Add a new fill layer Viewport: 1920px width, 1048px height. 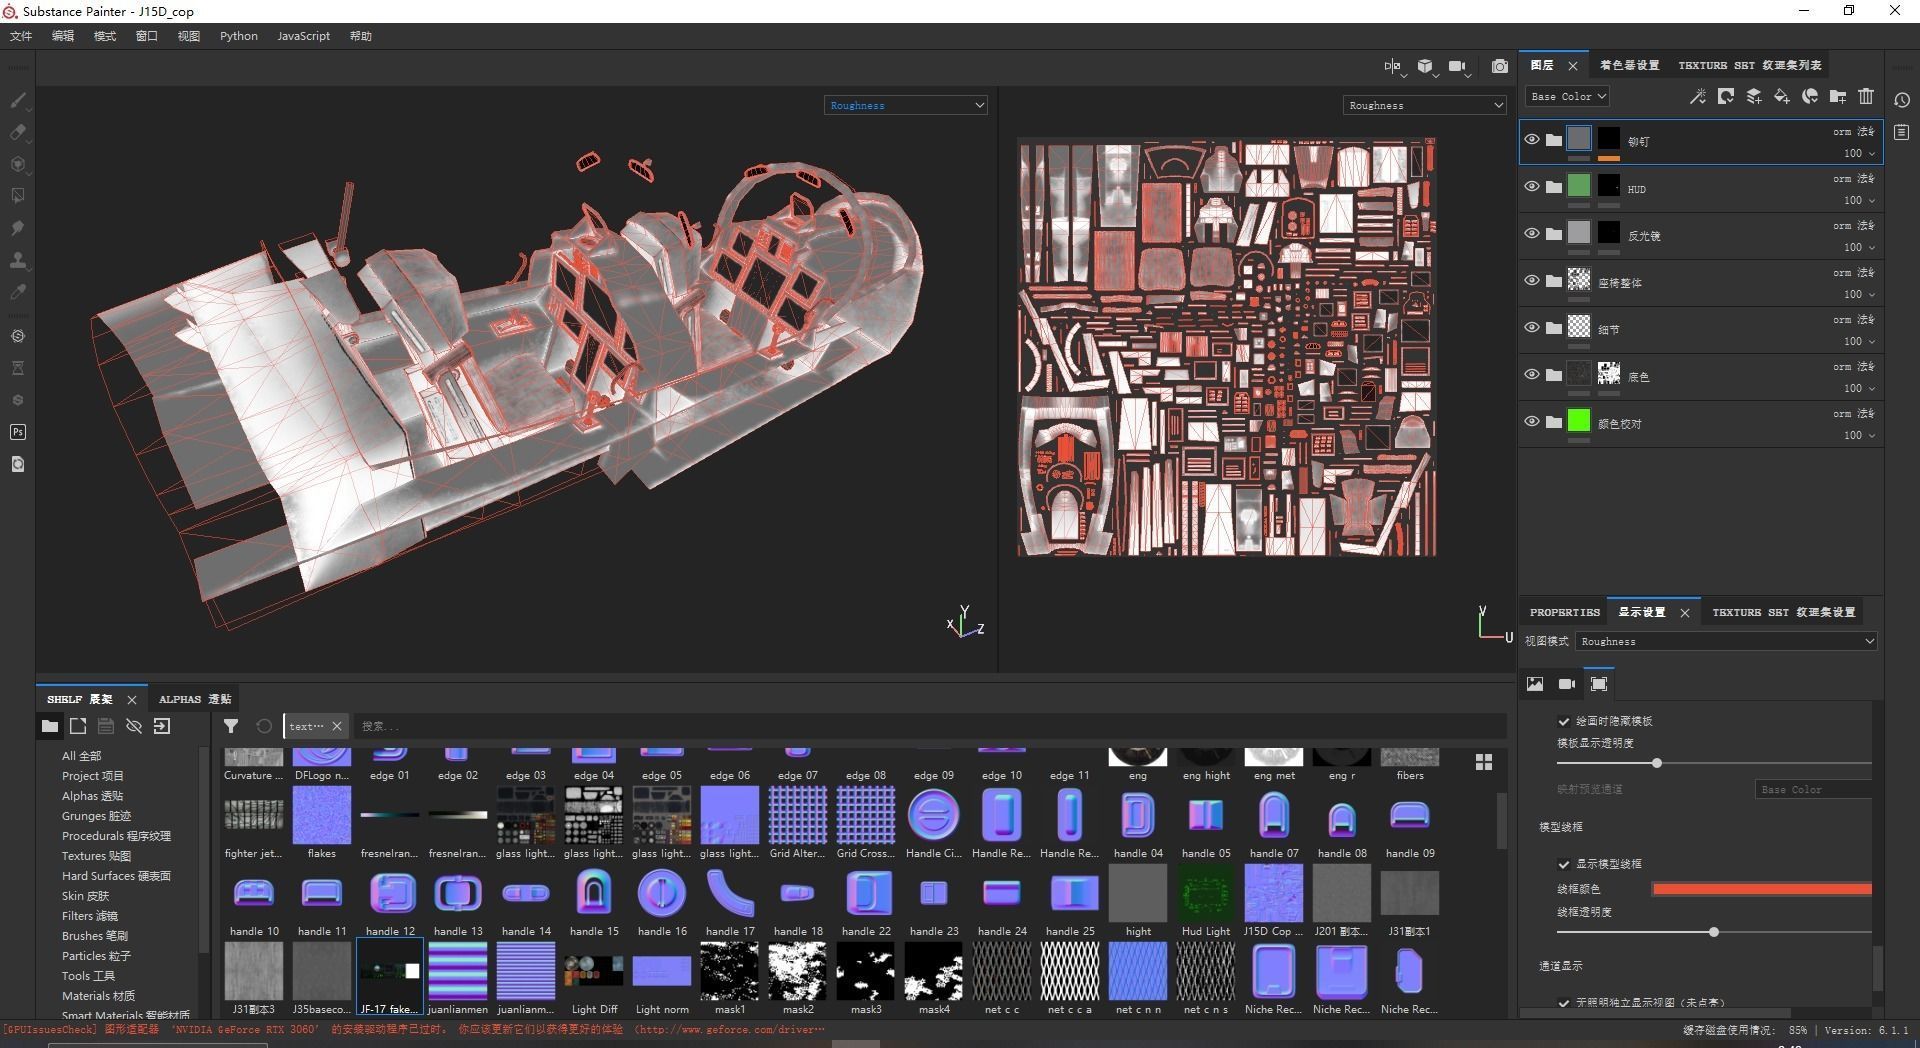(x=1782, y=96)
